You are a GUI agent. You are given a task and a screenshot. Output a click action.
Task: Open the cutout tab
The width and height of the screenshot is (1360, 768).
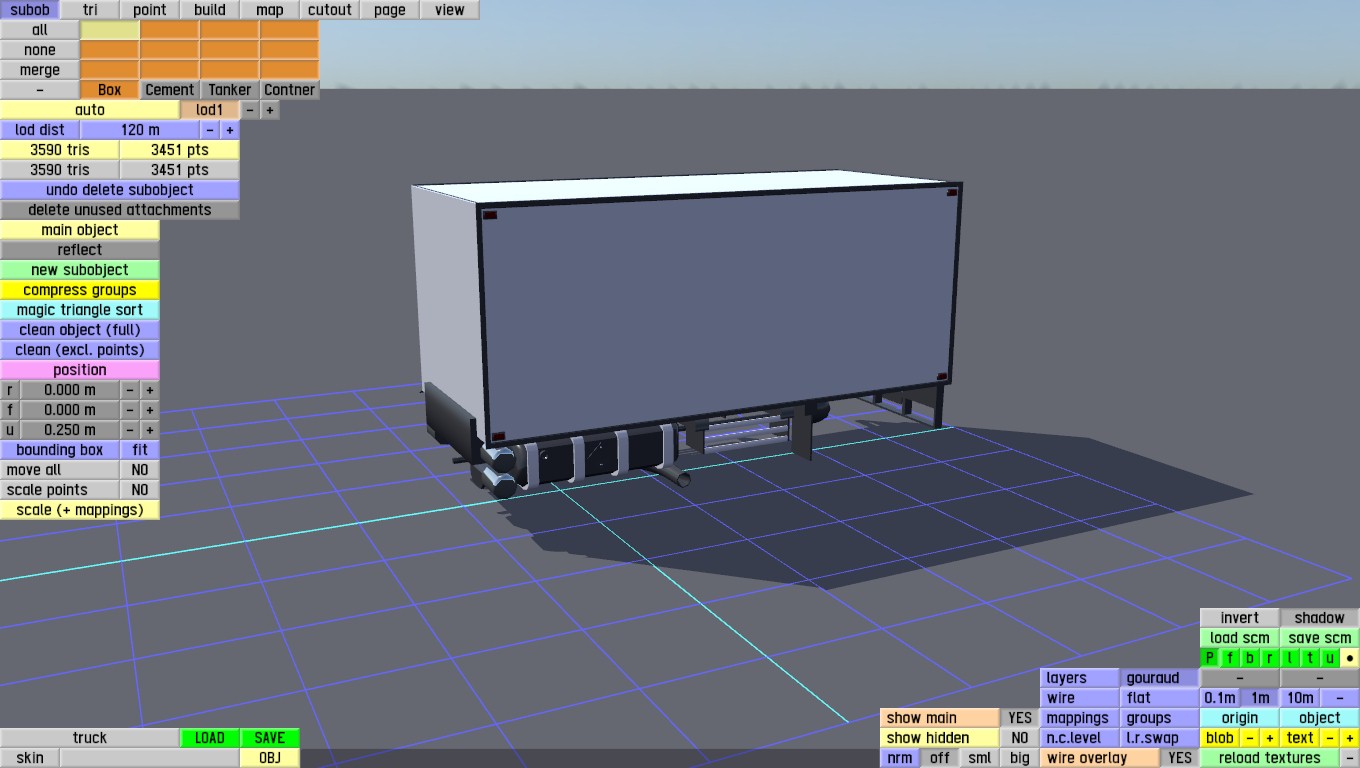click(330, 10)
